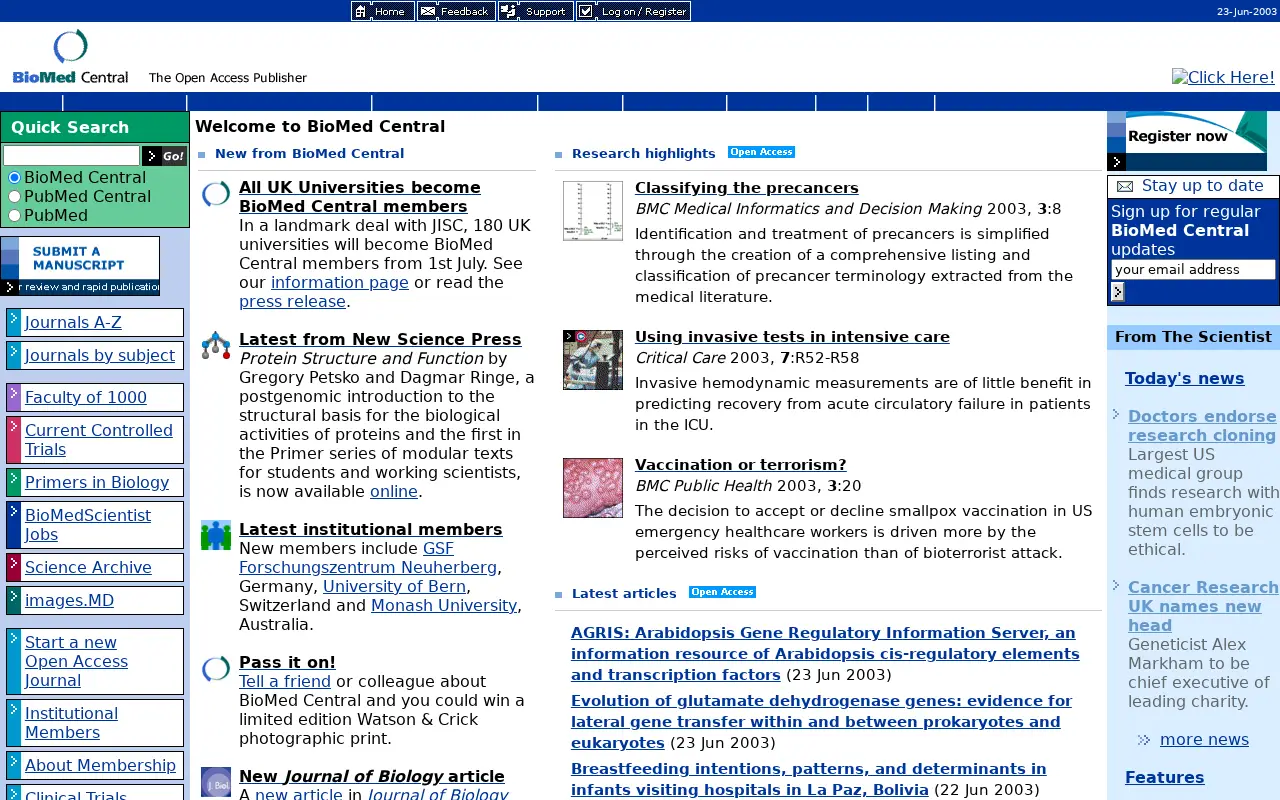
Task: Open University of Bern link
Action: point(394,587)
